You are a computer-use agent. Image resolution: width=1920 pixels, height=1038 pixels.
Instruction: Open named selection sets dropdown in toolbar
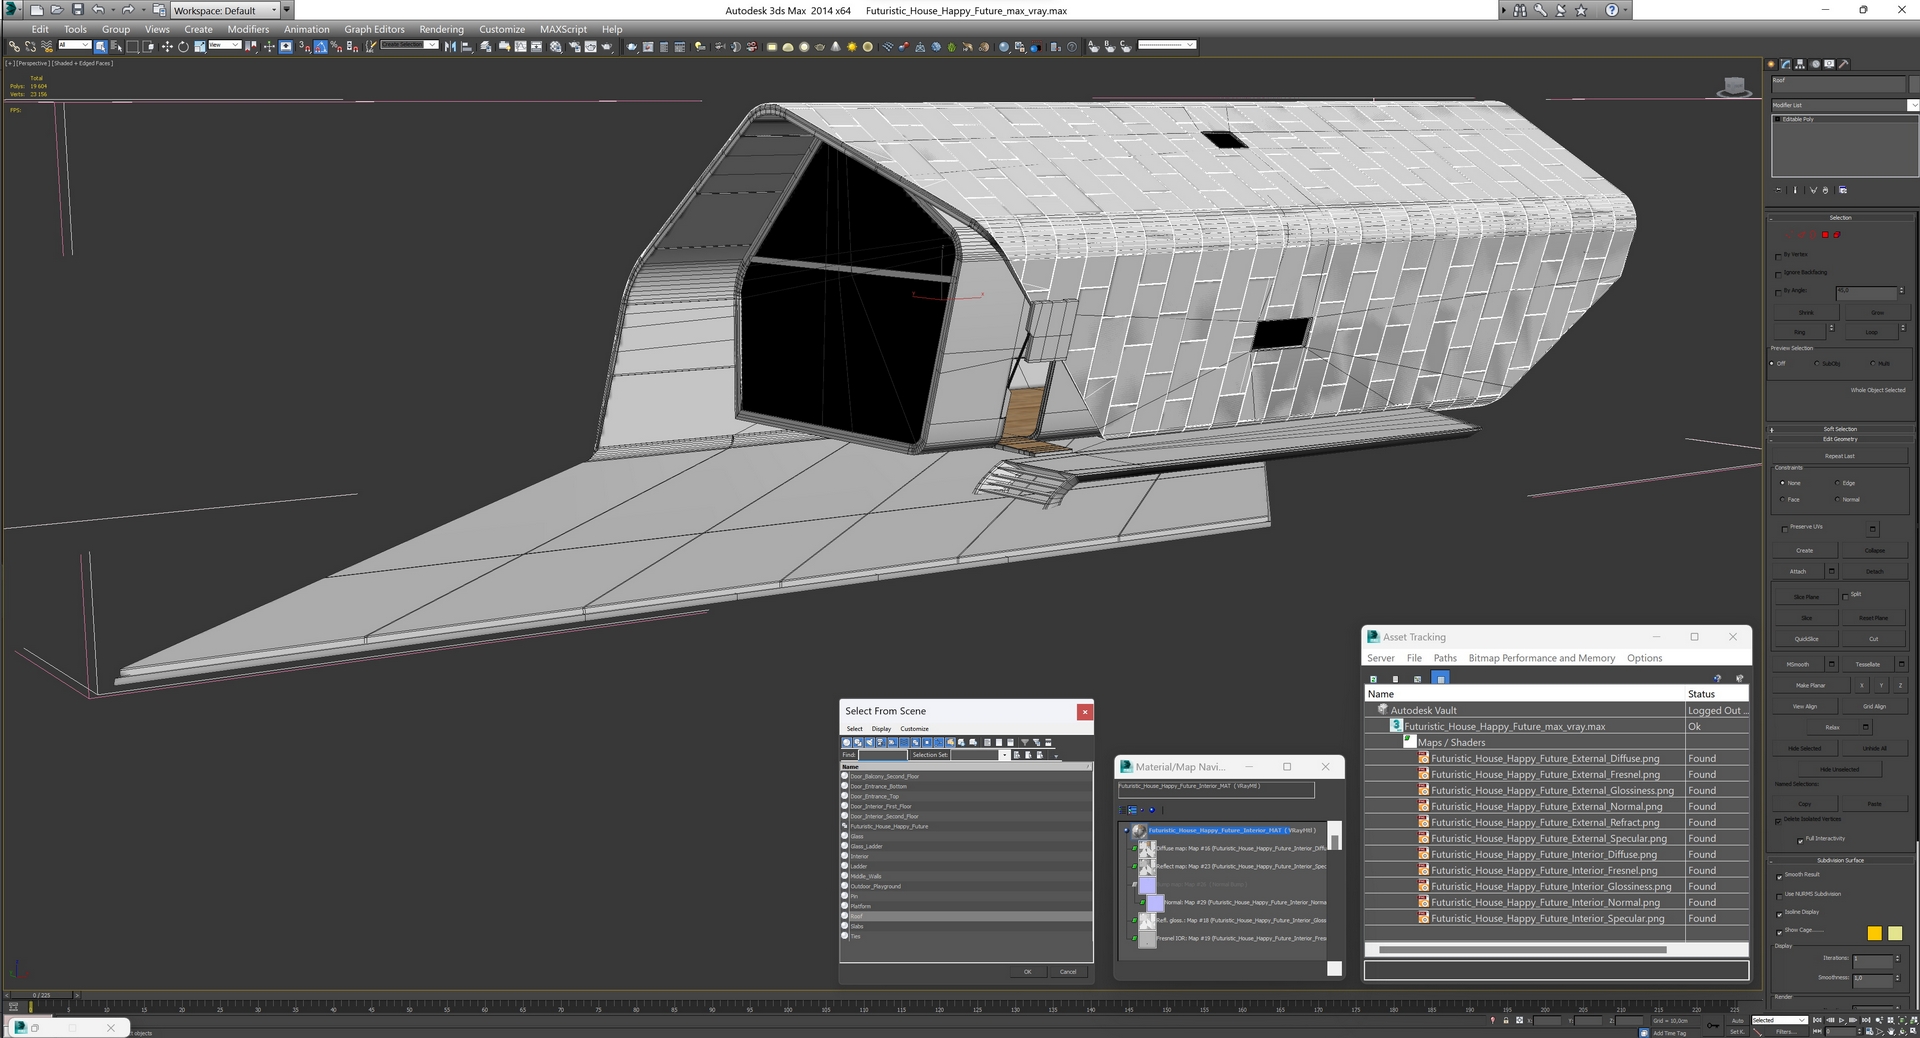click(409, 45)
